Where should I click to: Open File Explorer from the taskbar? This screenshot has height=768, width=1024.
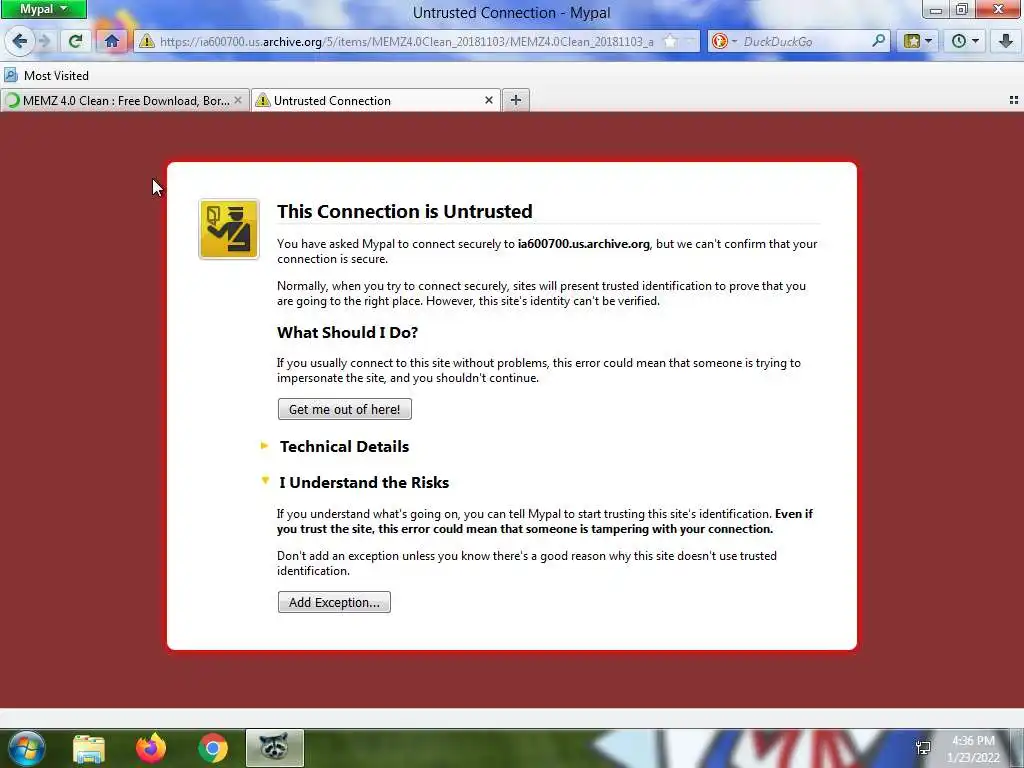[x=89, y=748]
